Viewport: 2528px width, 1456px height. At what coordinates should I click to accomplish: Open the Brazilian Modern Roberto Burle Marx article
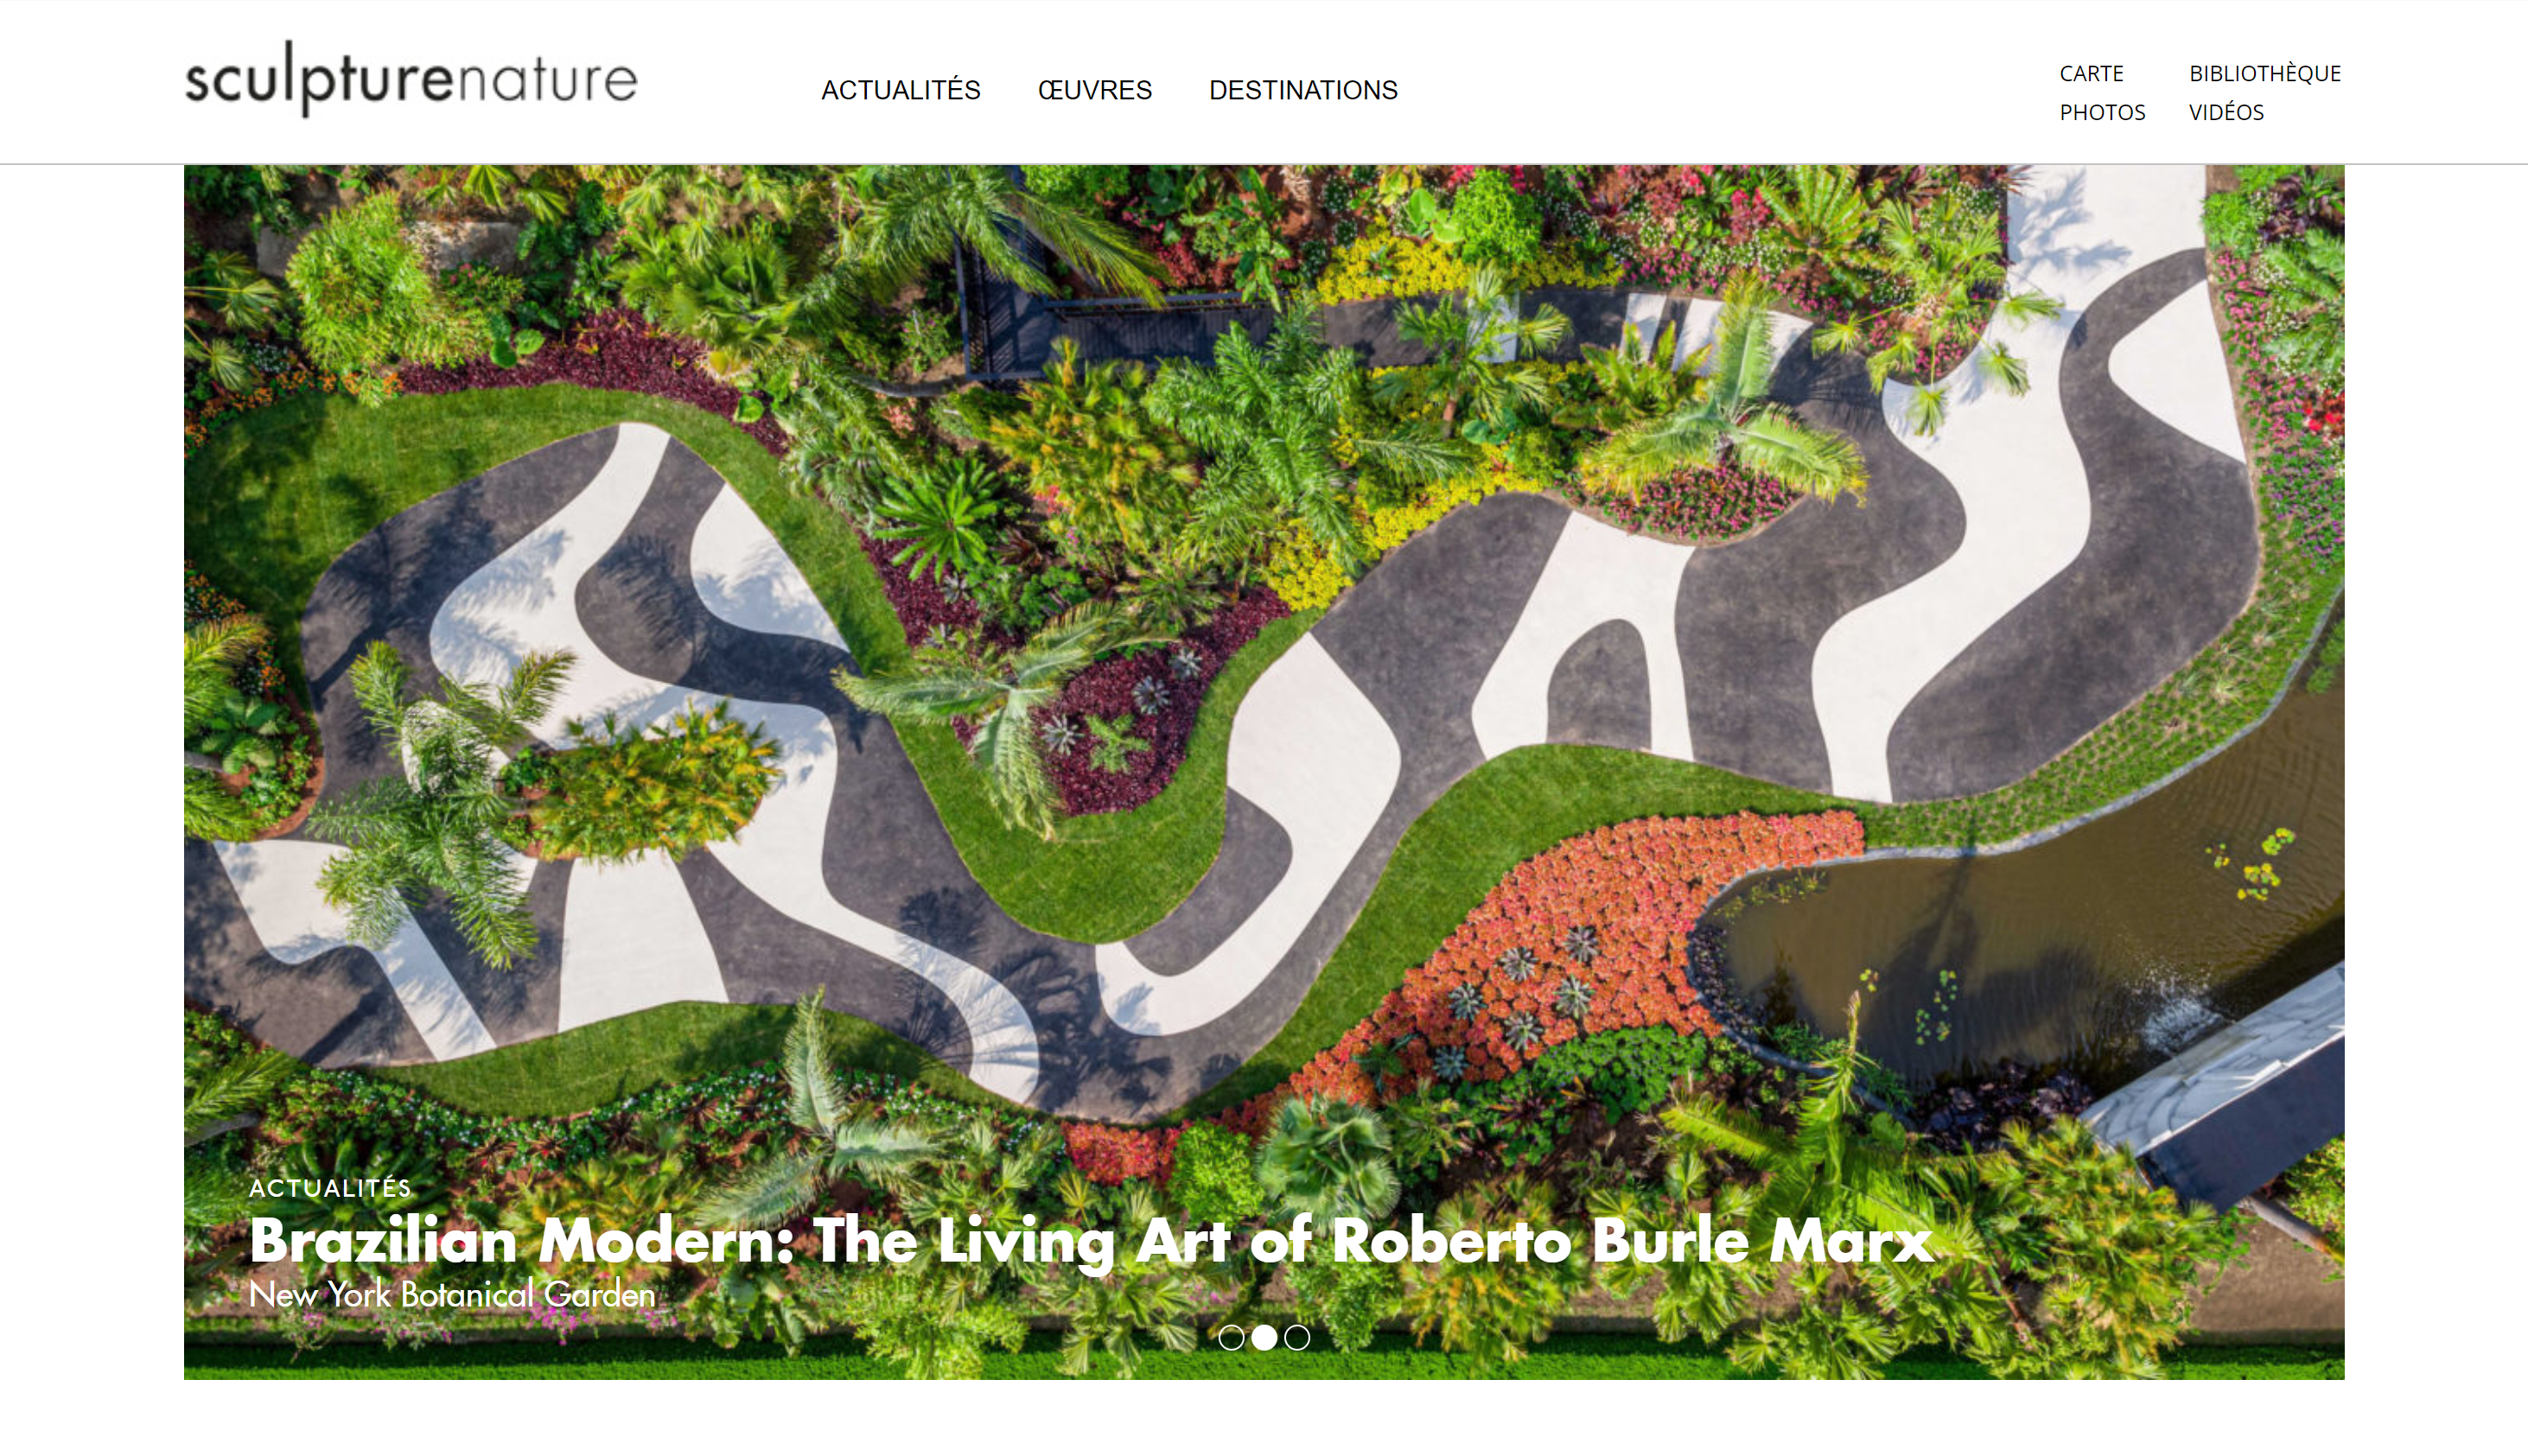point(1091,1241)
